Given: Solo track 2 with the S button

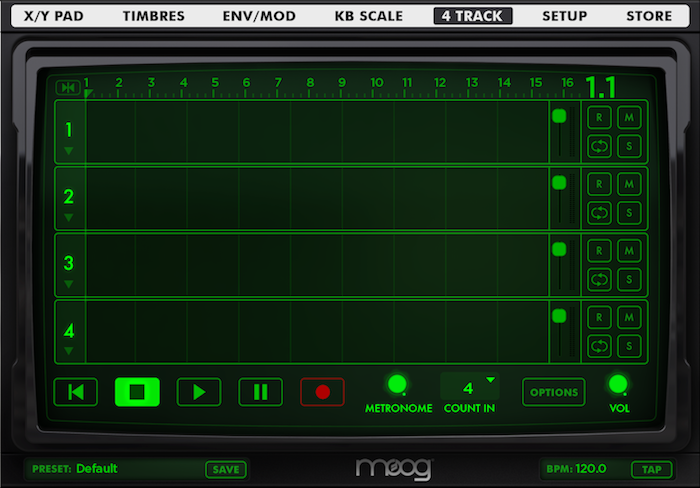Looking at the screenshot, I should tap(629, 213).
